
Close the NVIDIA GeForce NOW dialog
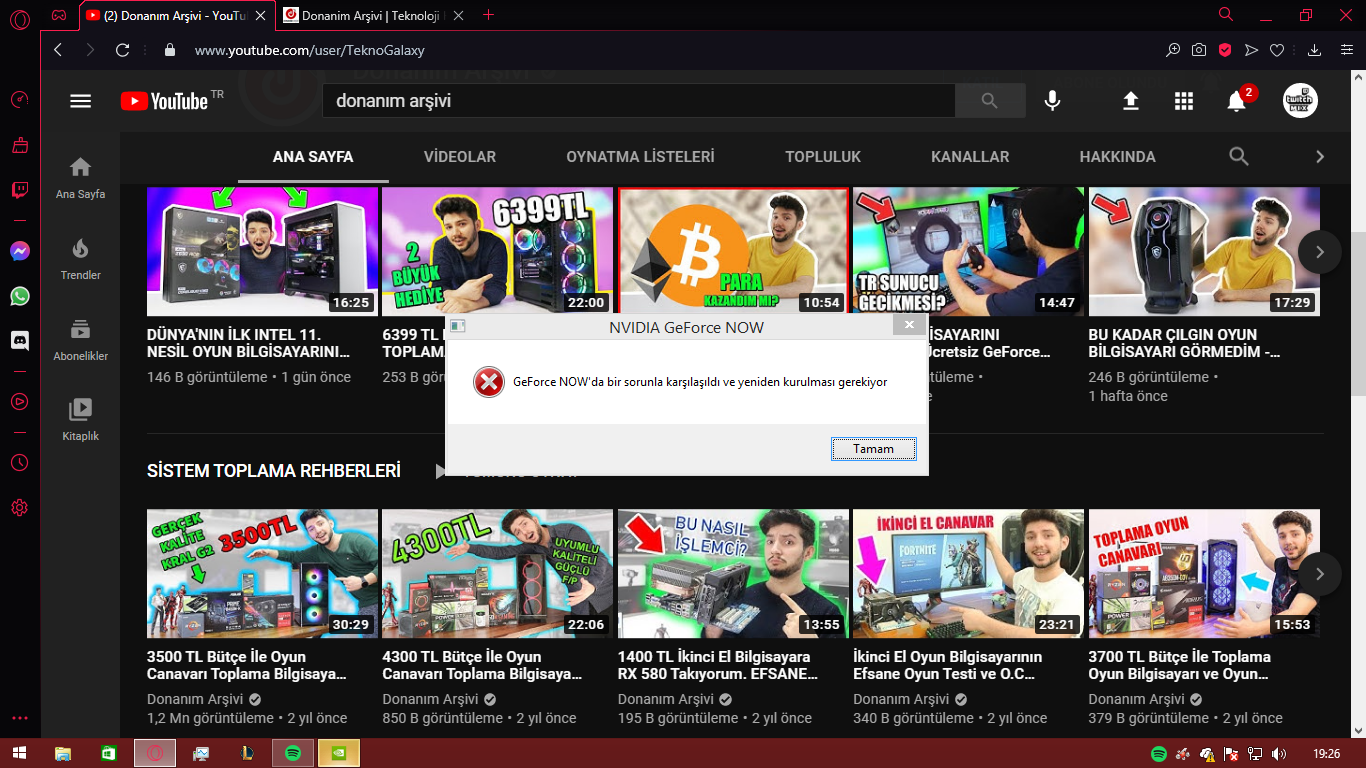click(x=909, y=325)
